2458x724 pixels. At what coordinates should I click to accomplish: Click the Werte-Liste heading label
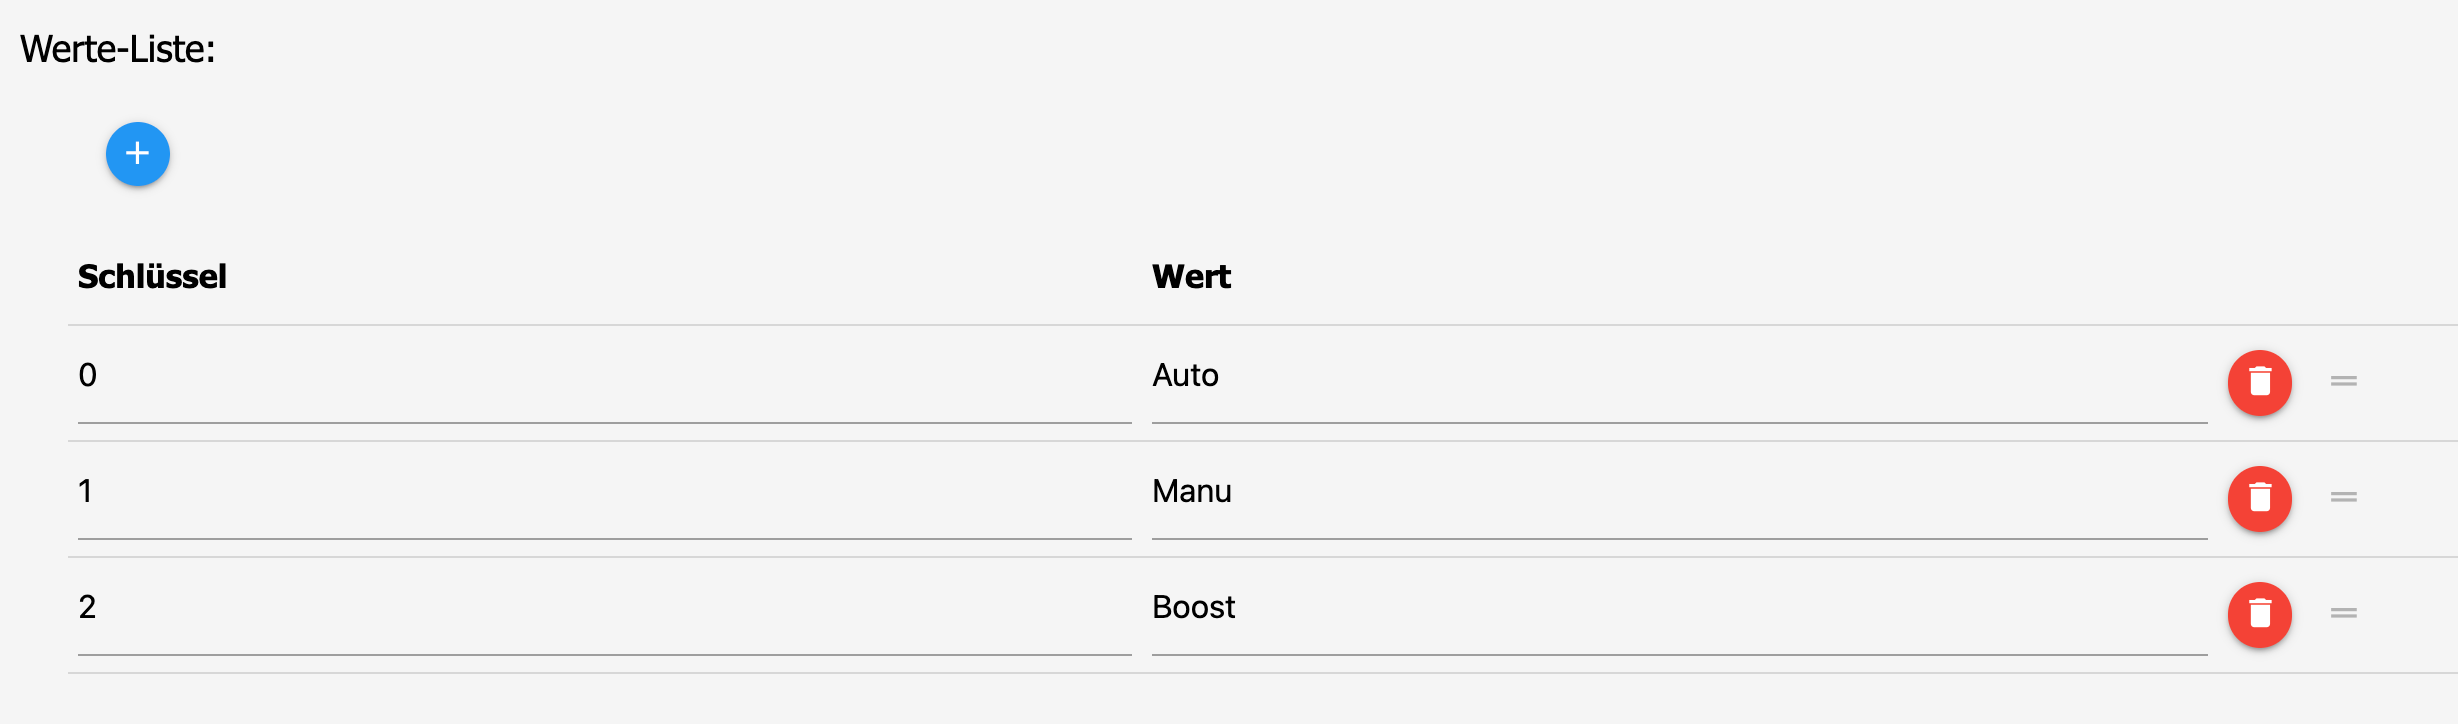(x=118, y=50)
